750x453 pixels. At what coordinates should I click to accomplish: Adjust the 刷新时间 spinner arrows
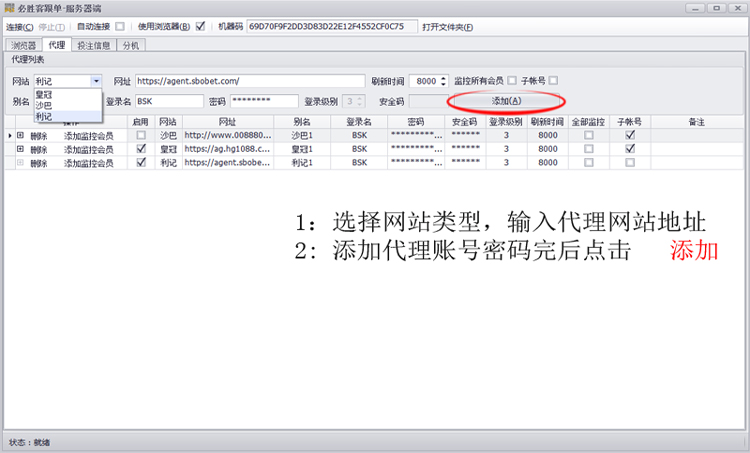coord(443,81)
